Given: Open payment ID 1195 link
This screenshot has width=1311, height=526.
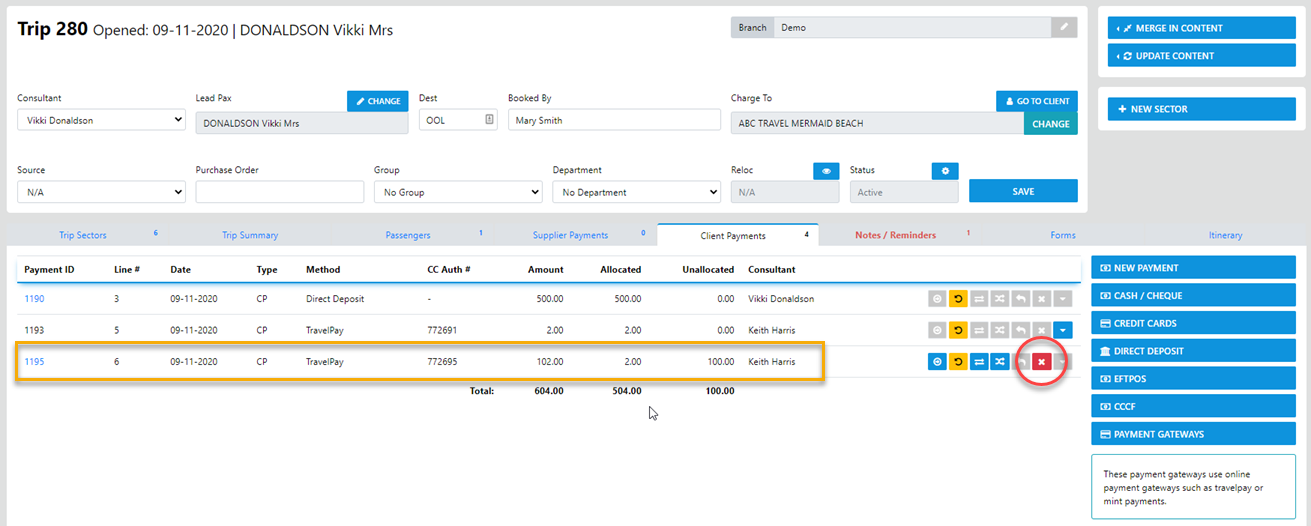Looking at the screenshot, I should 34,362.
